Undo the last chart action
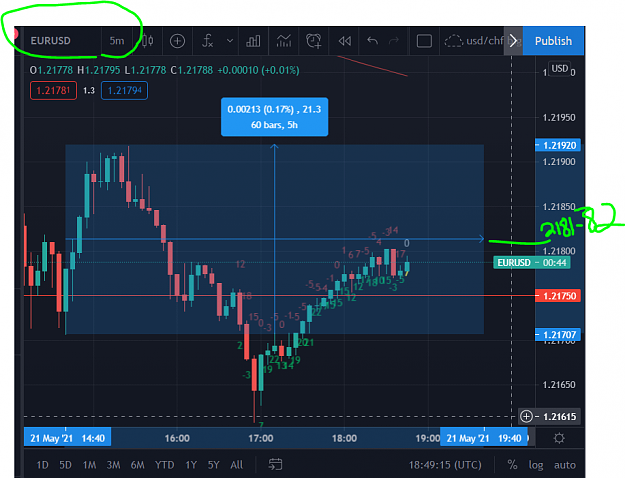 pyautogui.click(x=372, y=41)
